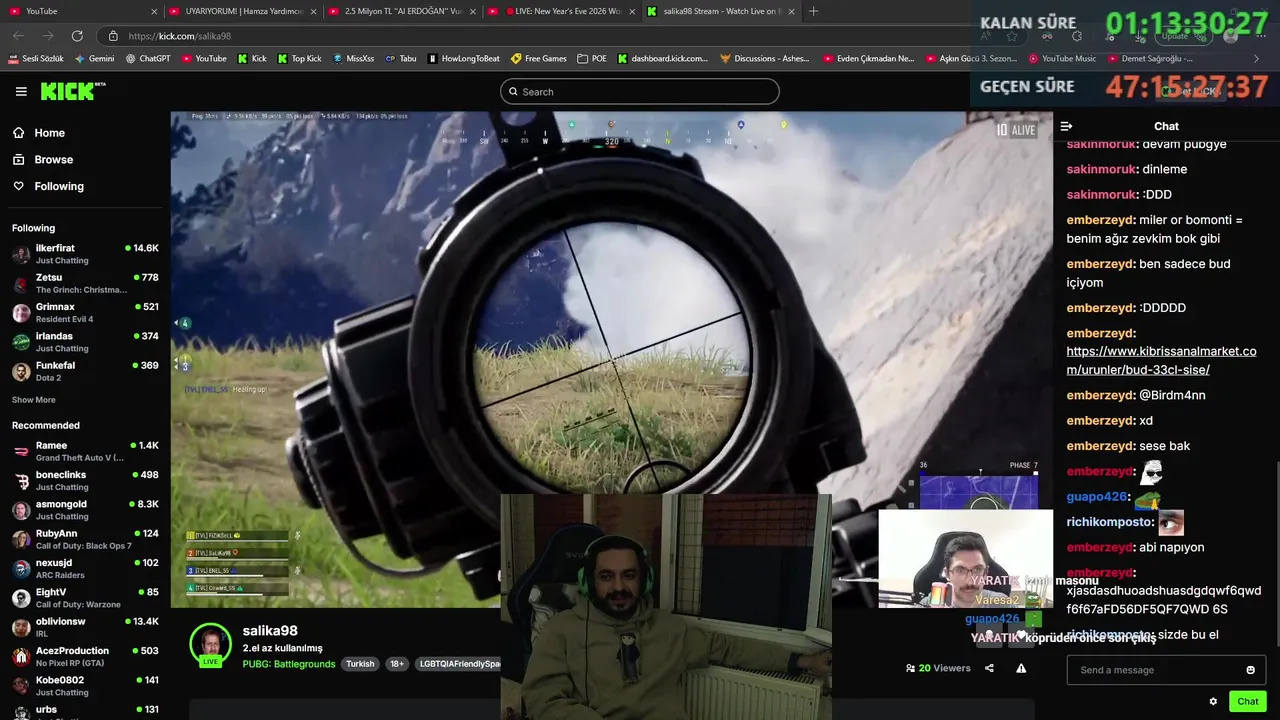Open EightV recommended channel
The width and height of the screenshot is (1280, 720).
click(x=85, y=598)
